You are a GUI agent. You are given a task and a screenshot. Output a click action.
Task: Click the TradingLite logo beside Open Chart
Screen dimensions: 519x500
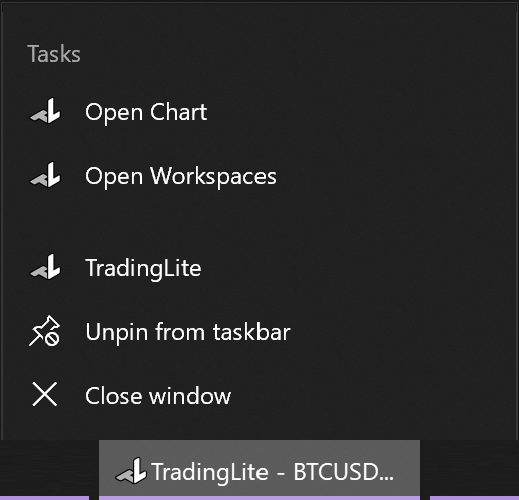[x=45, y=111]
